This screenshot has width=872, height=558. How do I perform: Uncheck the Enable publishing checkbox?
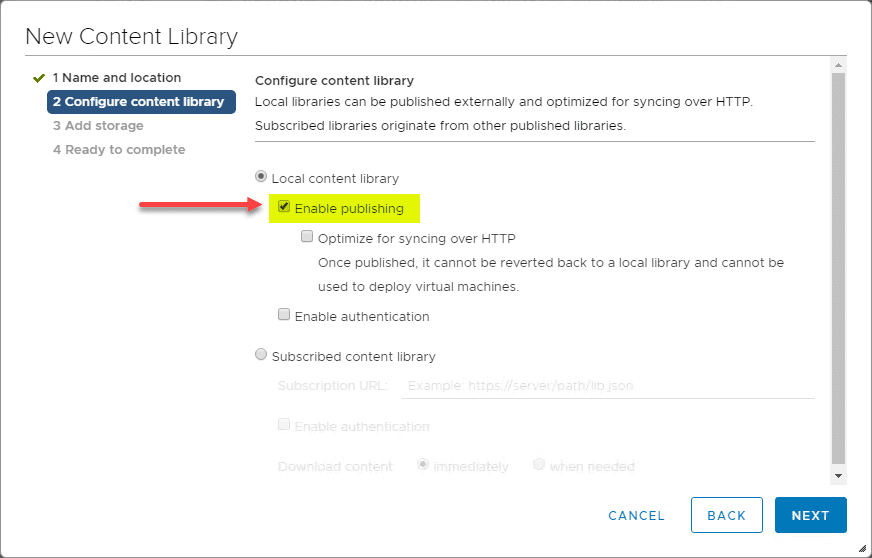(285, 208)
